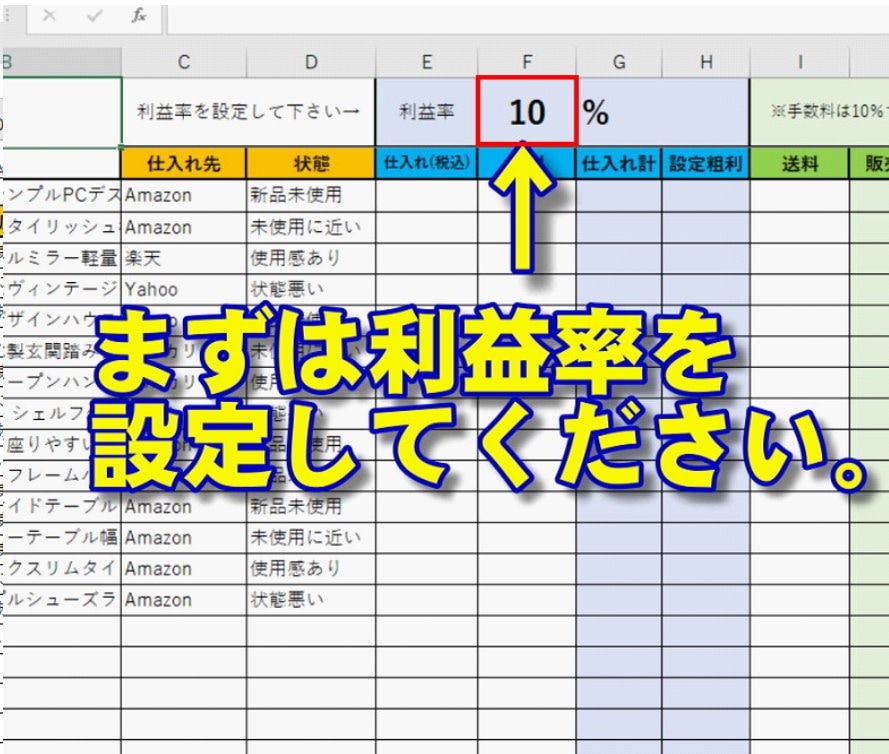This screenshot has height=754, width=889.
Task: Select the Yahoo supplier cell
Action: coord(184,290)
